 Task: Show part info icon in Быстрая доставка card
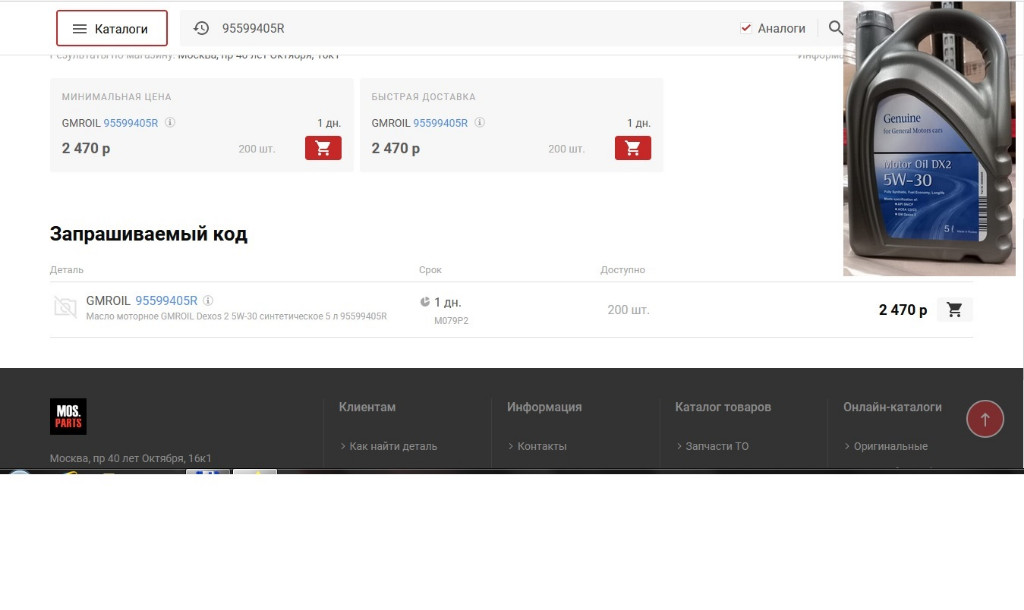tap(479, 122)
